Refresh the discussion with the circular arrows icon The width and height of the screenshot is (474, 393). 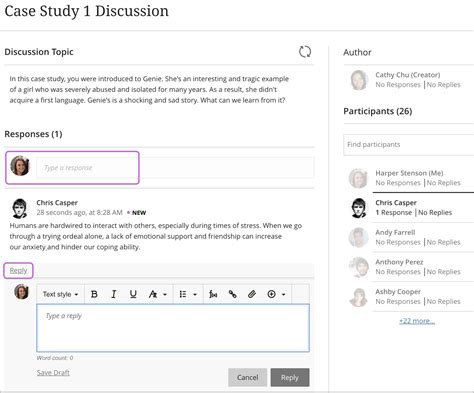tap(305, 52)
